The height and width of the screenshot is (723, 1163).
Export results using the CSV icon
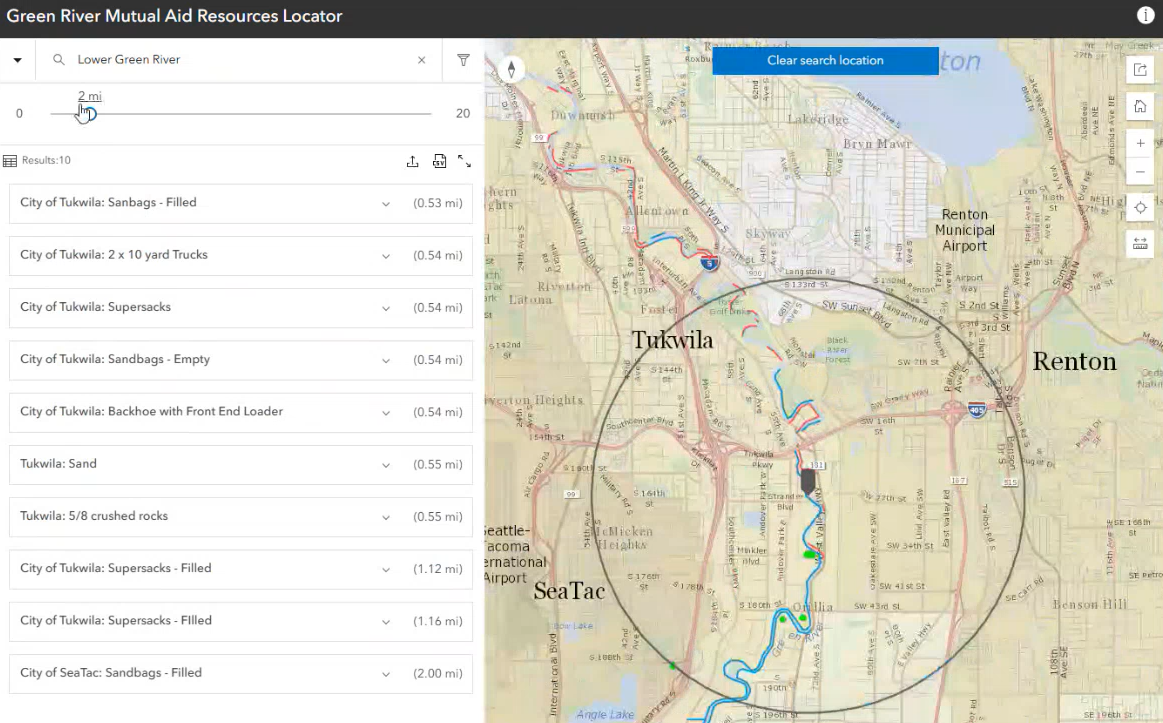coord(439,160)
